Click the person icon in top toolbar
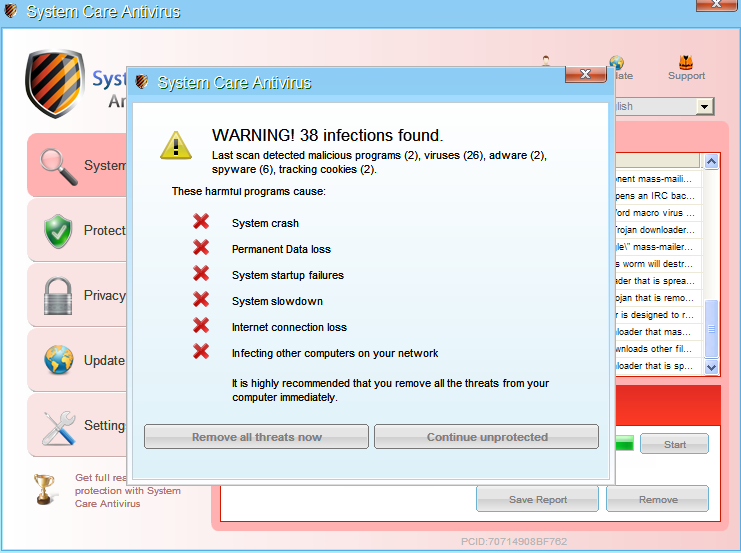This screenshot has width=741, height=553. tap(546, 61)
